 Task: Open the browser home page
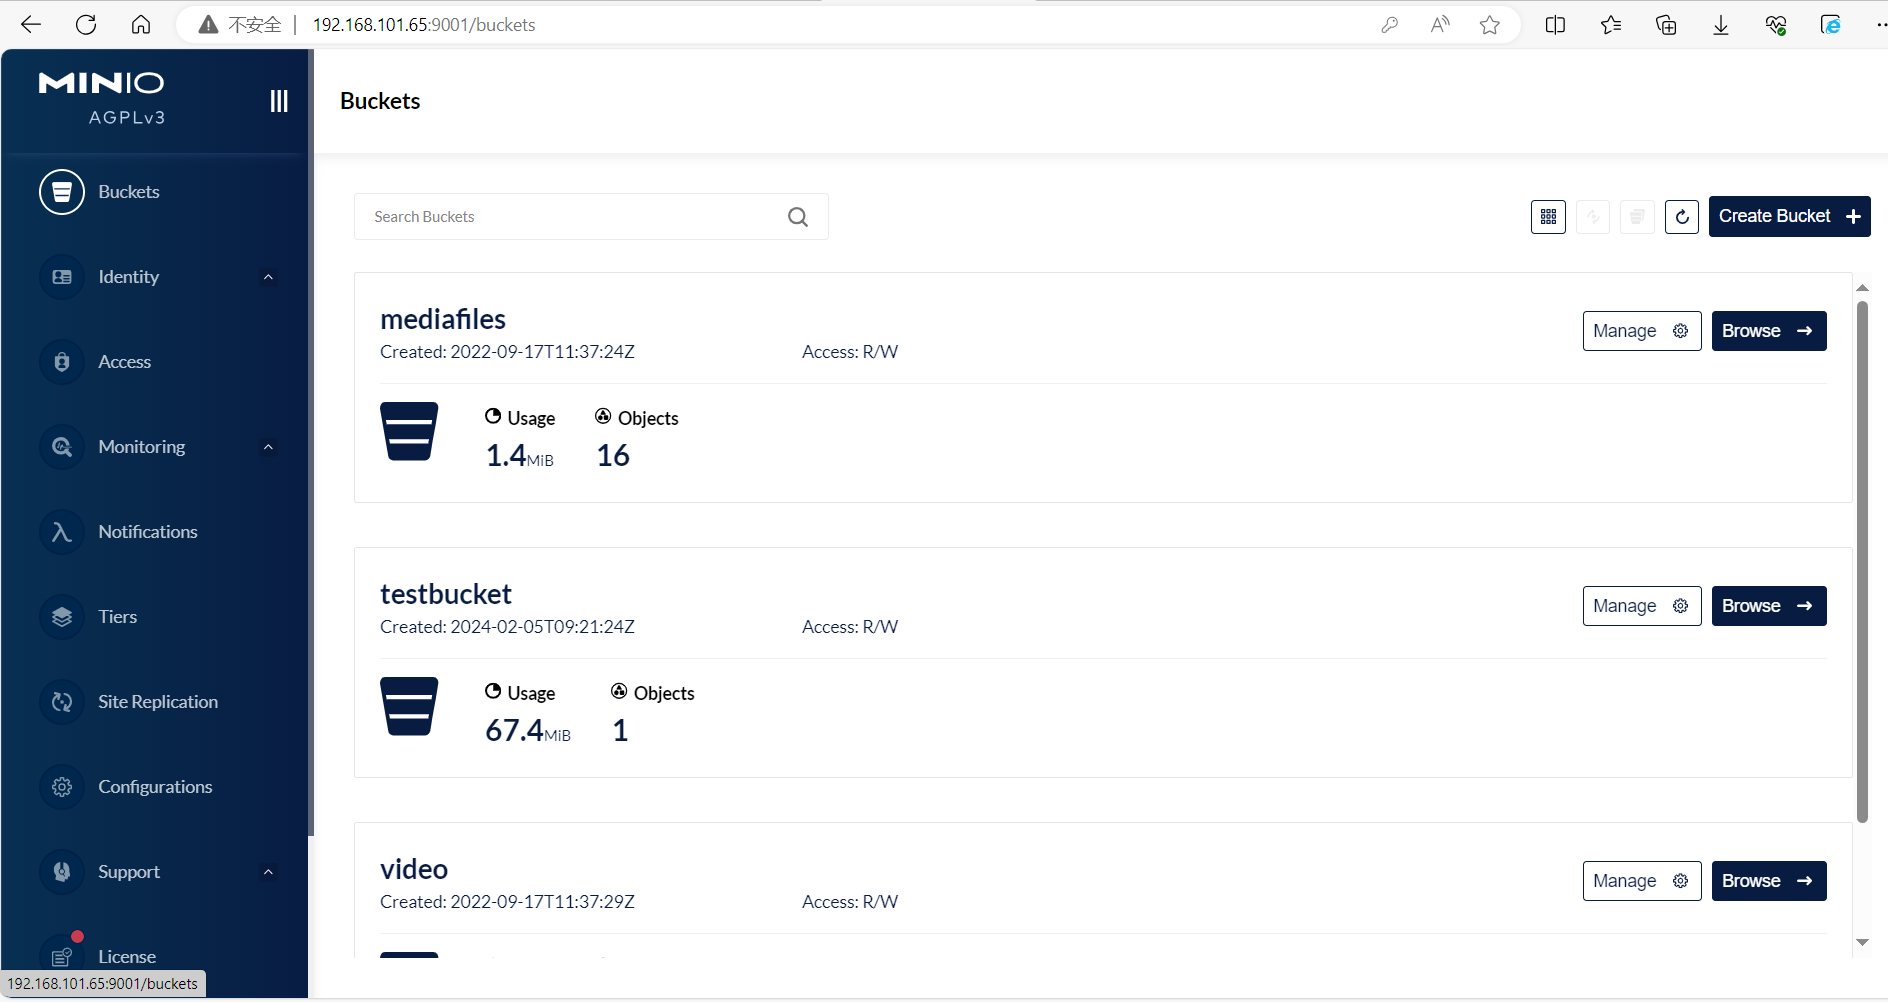click(x=141, y=25)
